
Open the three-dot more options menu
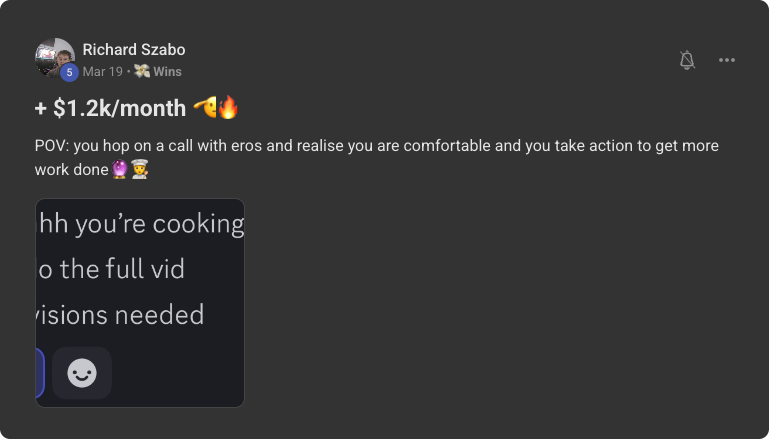pyautogui.click(x=727, y=60)
